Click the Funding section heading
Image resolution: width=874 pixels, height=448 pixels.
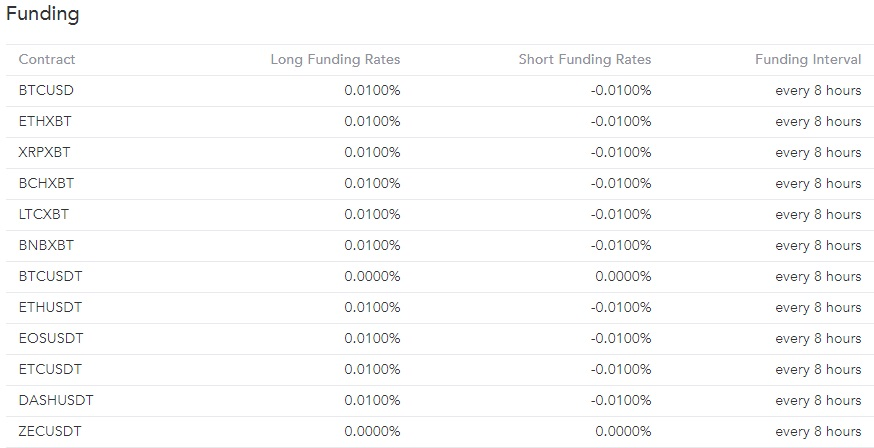[x=43, y=15]
